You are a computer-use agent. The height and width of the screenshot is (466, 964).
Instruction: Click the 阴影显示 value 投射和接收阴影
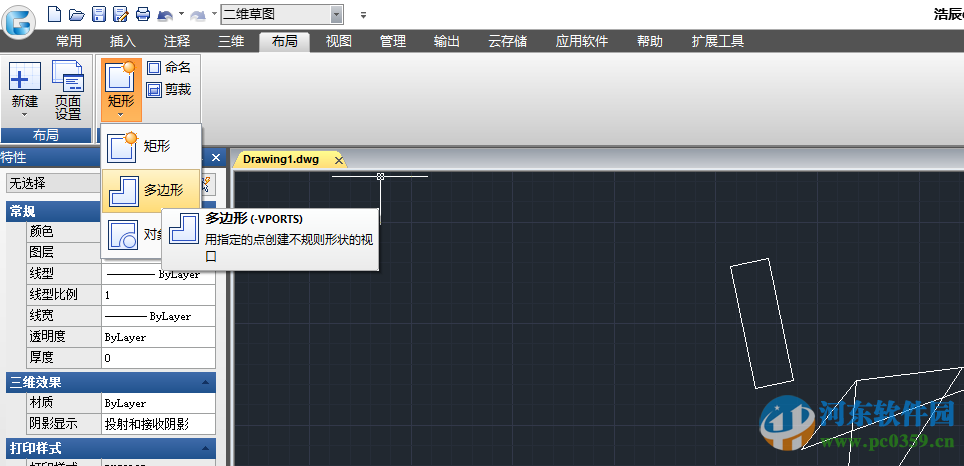coord(159,424)
